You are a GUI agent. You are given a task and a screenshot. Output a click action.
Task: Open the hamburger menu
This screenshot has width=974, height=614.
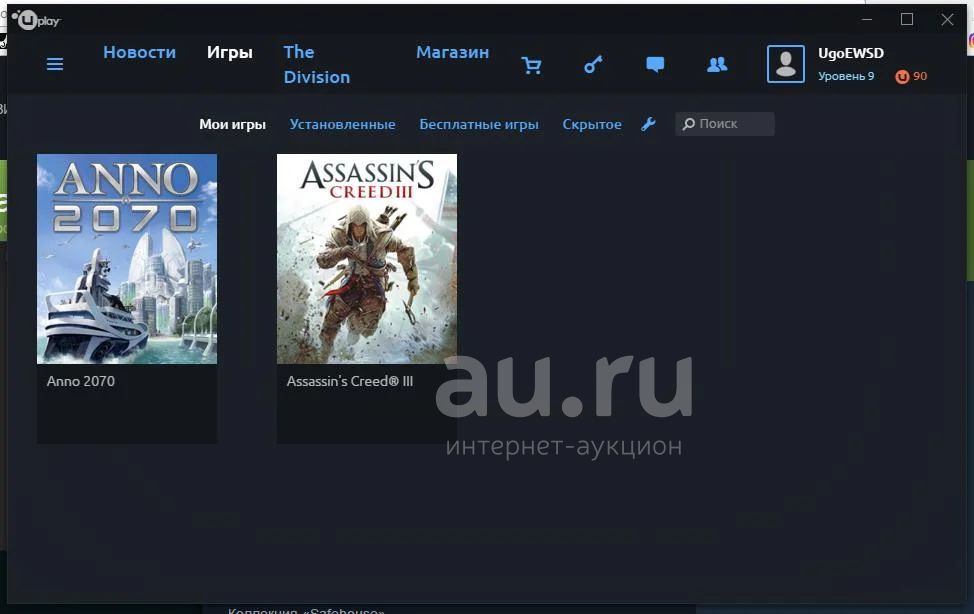coord(55,64)
